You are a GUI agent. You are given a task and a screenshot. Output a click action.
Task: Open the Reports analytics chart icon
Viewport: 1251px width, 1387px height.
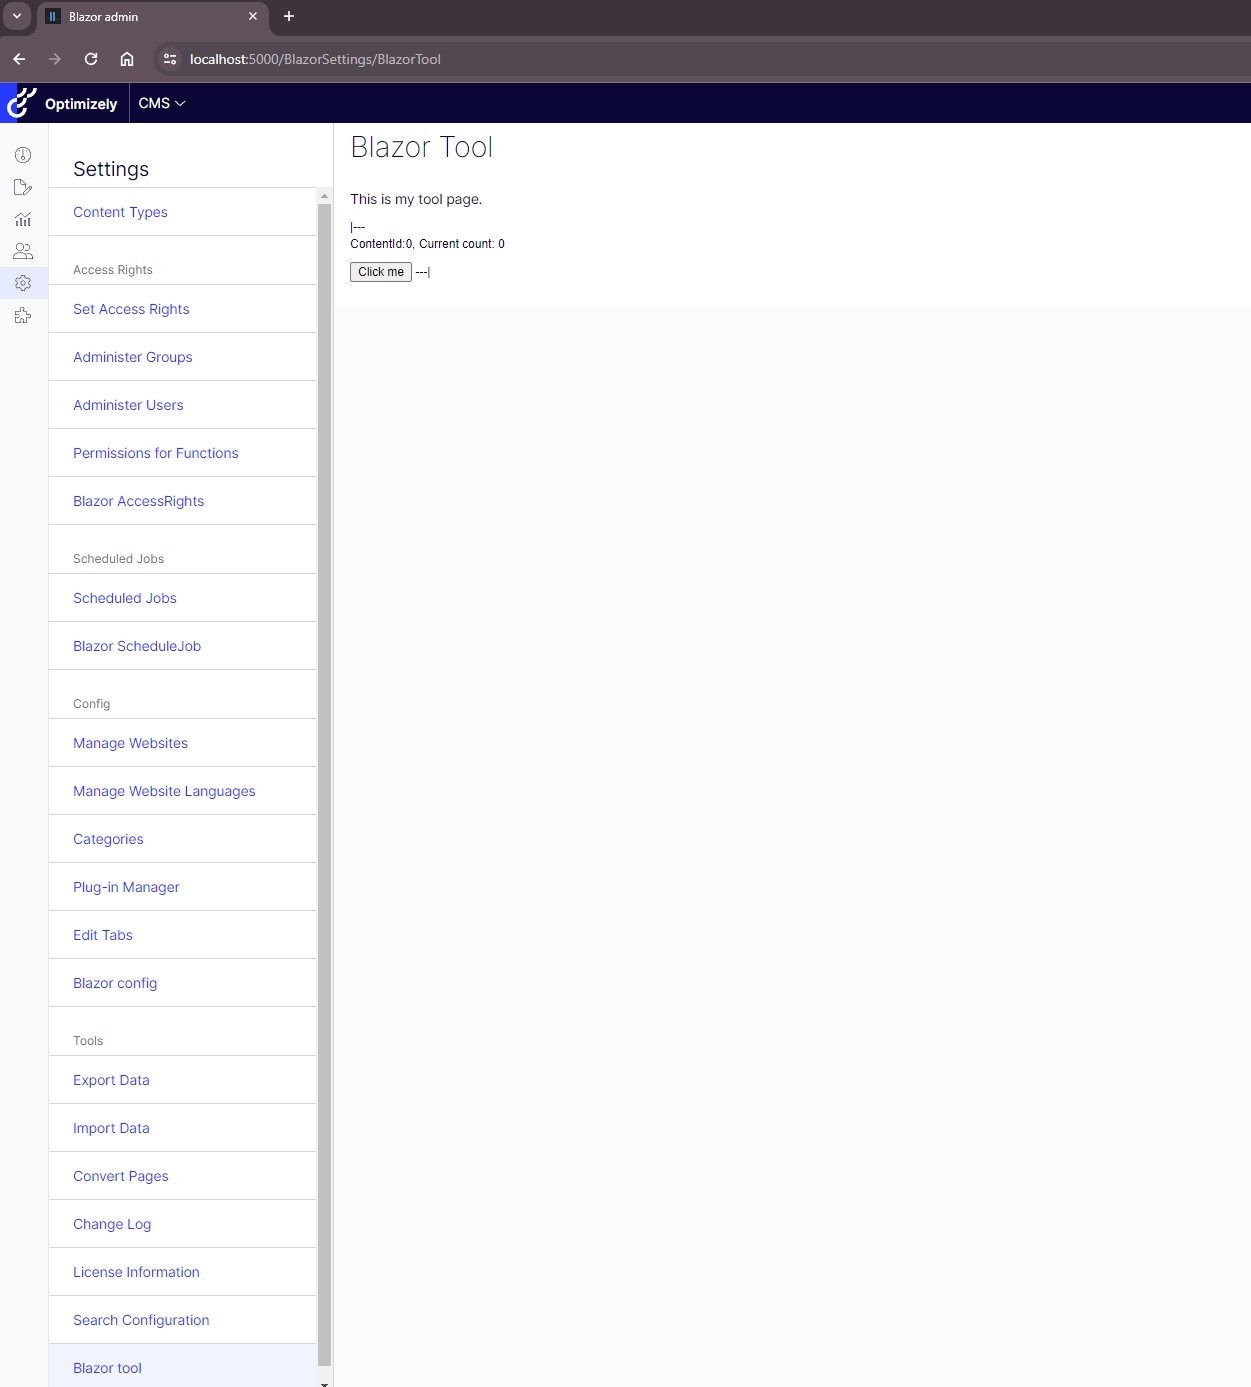pyautogui.click(x=23, y=219)
